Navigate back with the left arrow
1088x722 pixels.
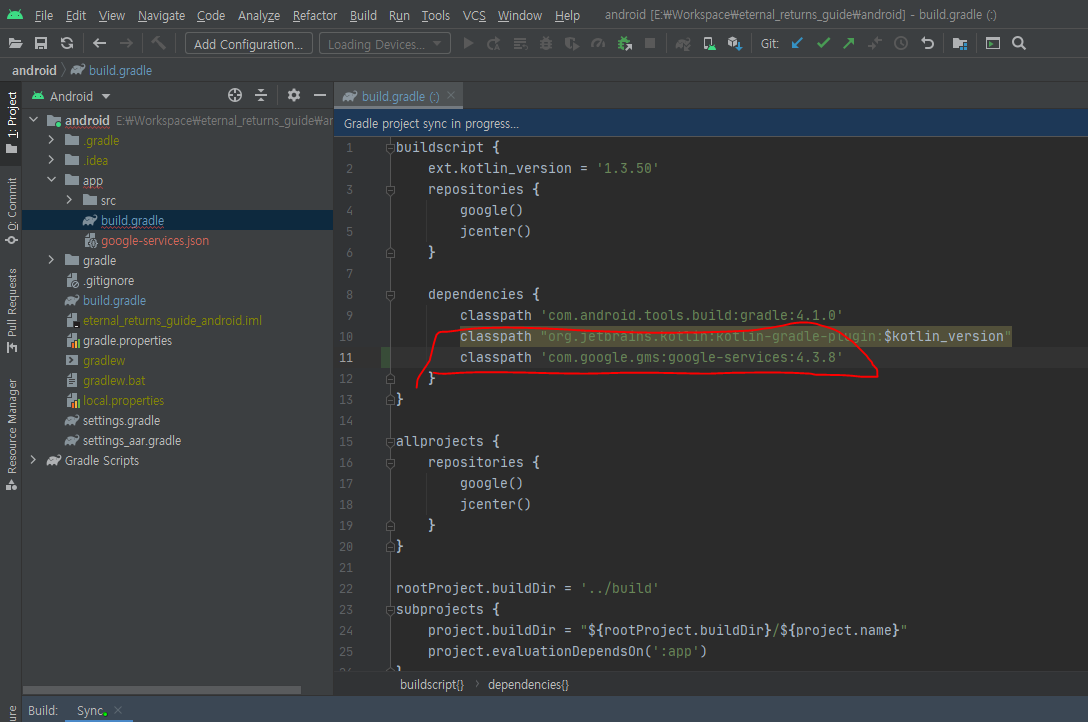coord(99,44)
